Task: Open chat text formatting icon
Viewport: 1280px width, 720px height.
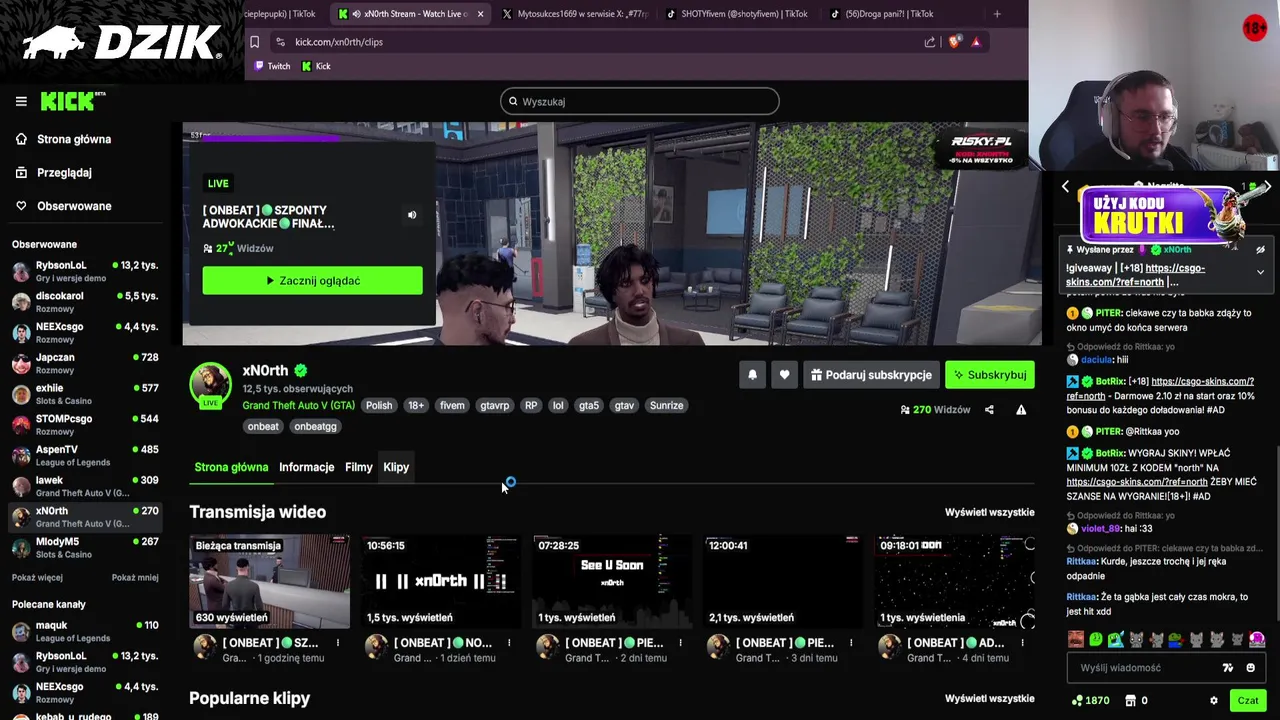Action: [1228, 668]
